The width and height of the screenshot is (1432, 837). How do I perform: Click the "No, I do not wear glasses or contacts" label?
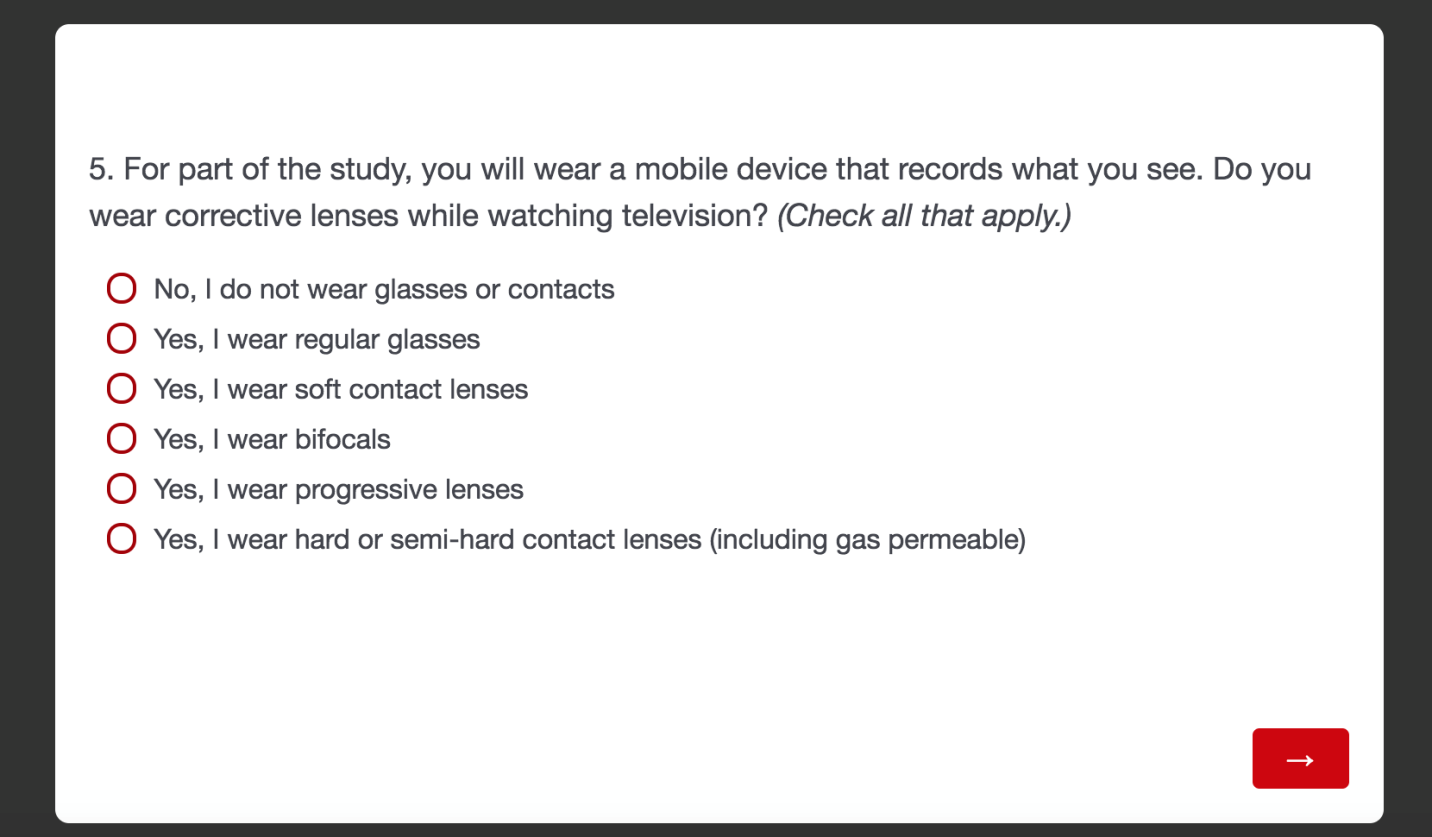pyautogui.click(x=384, y=289)
